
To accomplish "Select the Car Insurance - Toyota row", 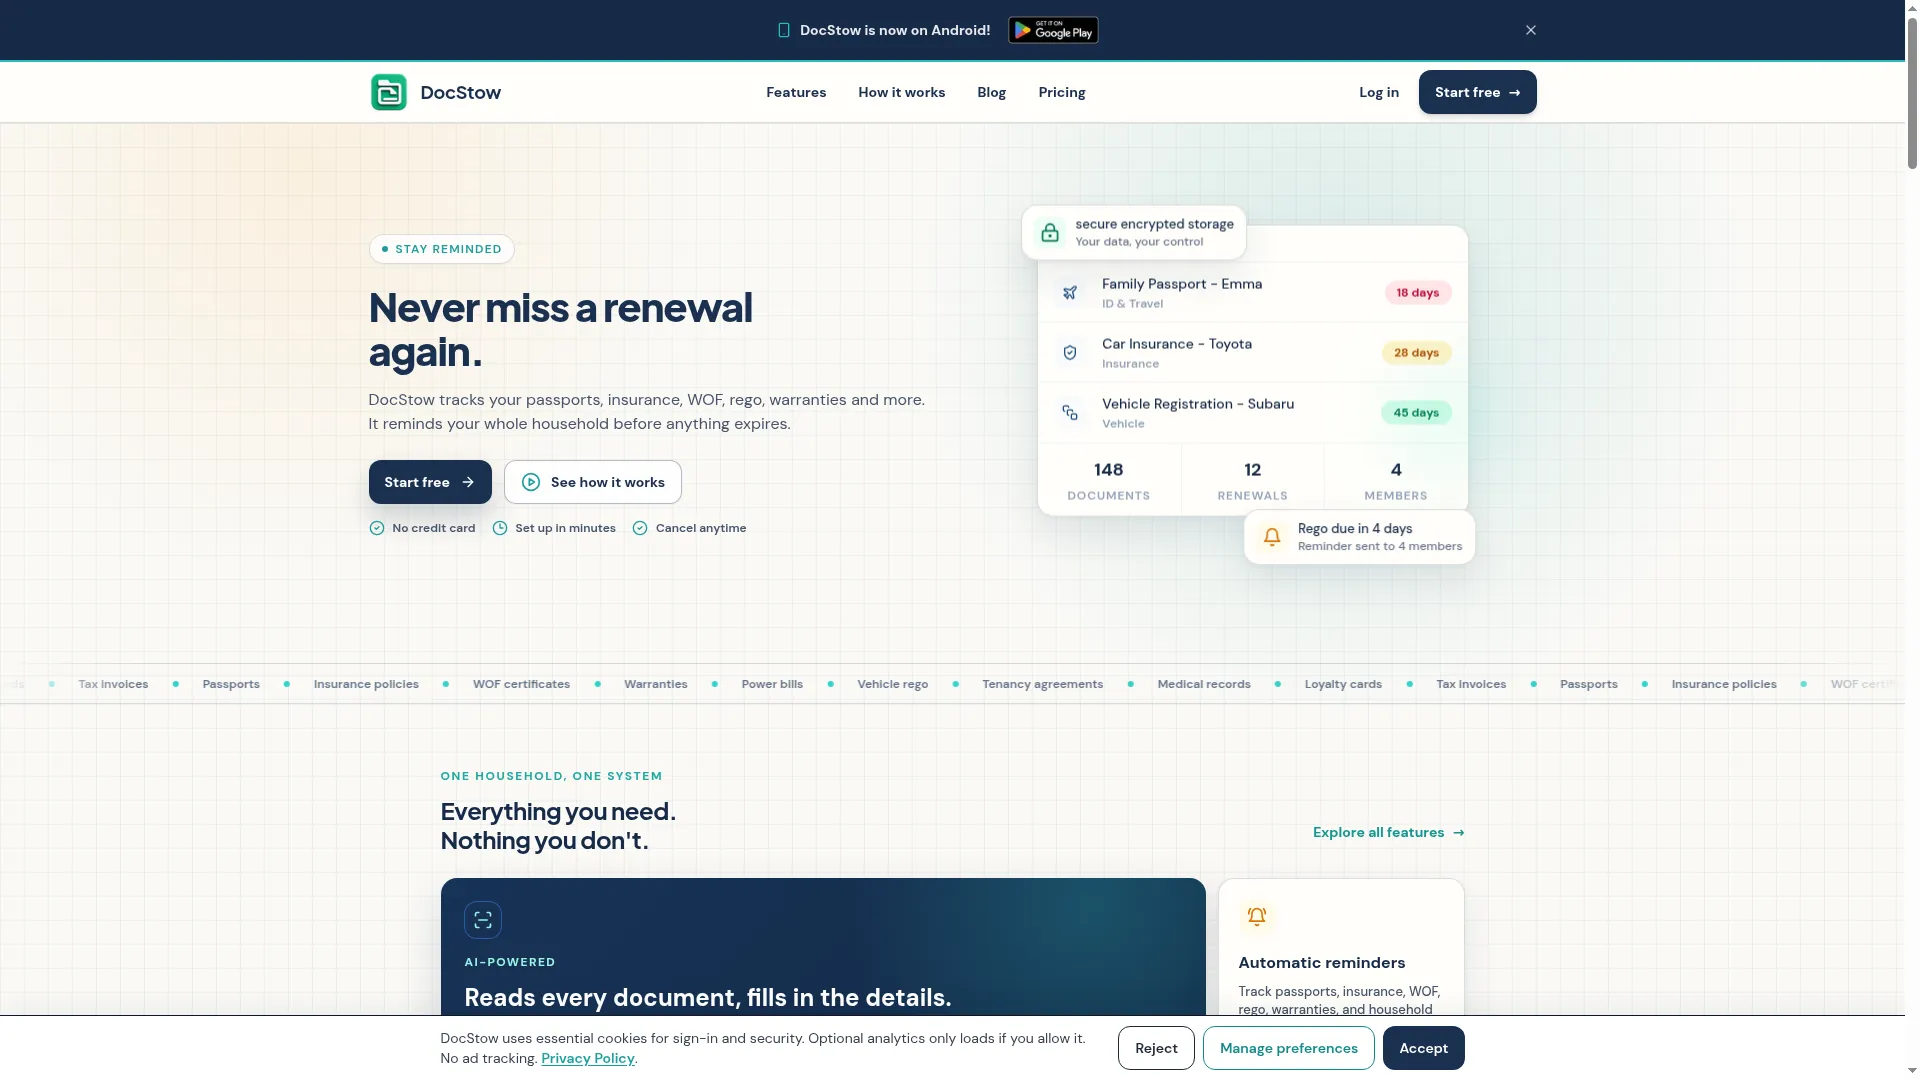I will click(x=1253, y=352).
